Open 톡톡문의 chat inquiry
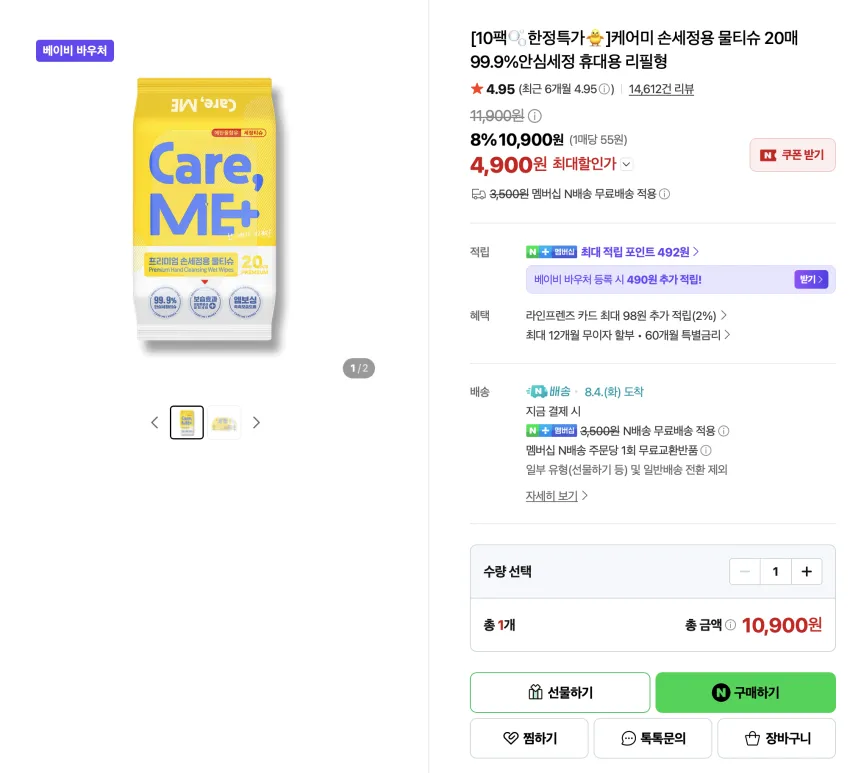This screenshot has height=773, width=850. coord(653,738)
